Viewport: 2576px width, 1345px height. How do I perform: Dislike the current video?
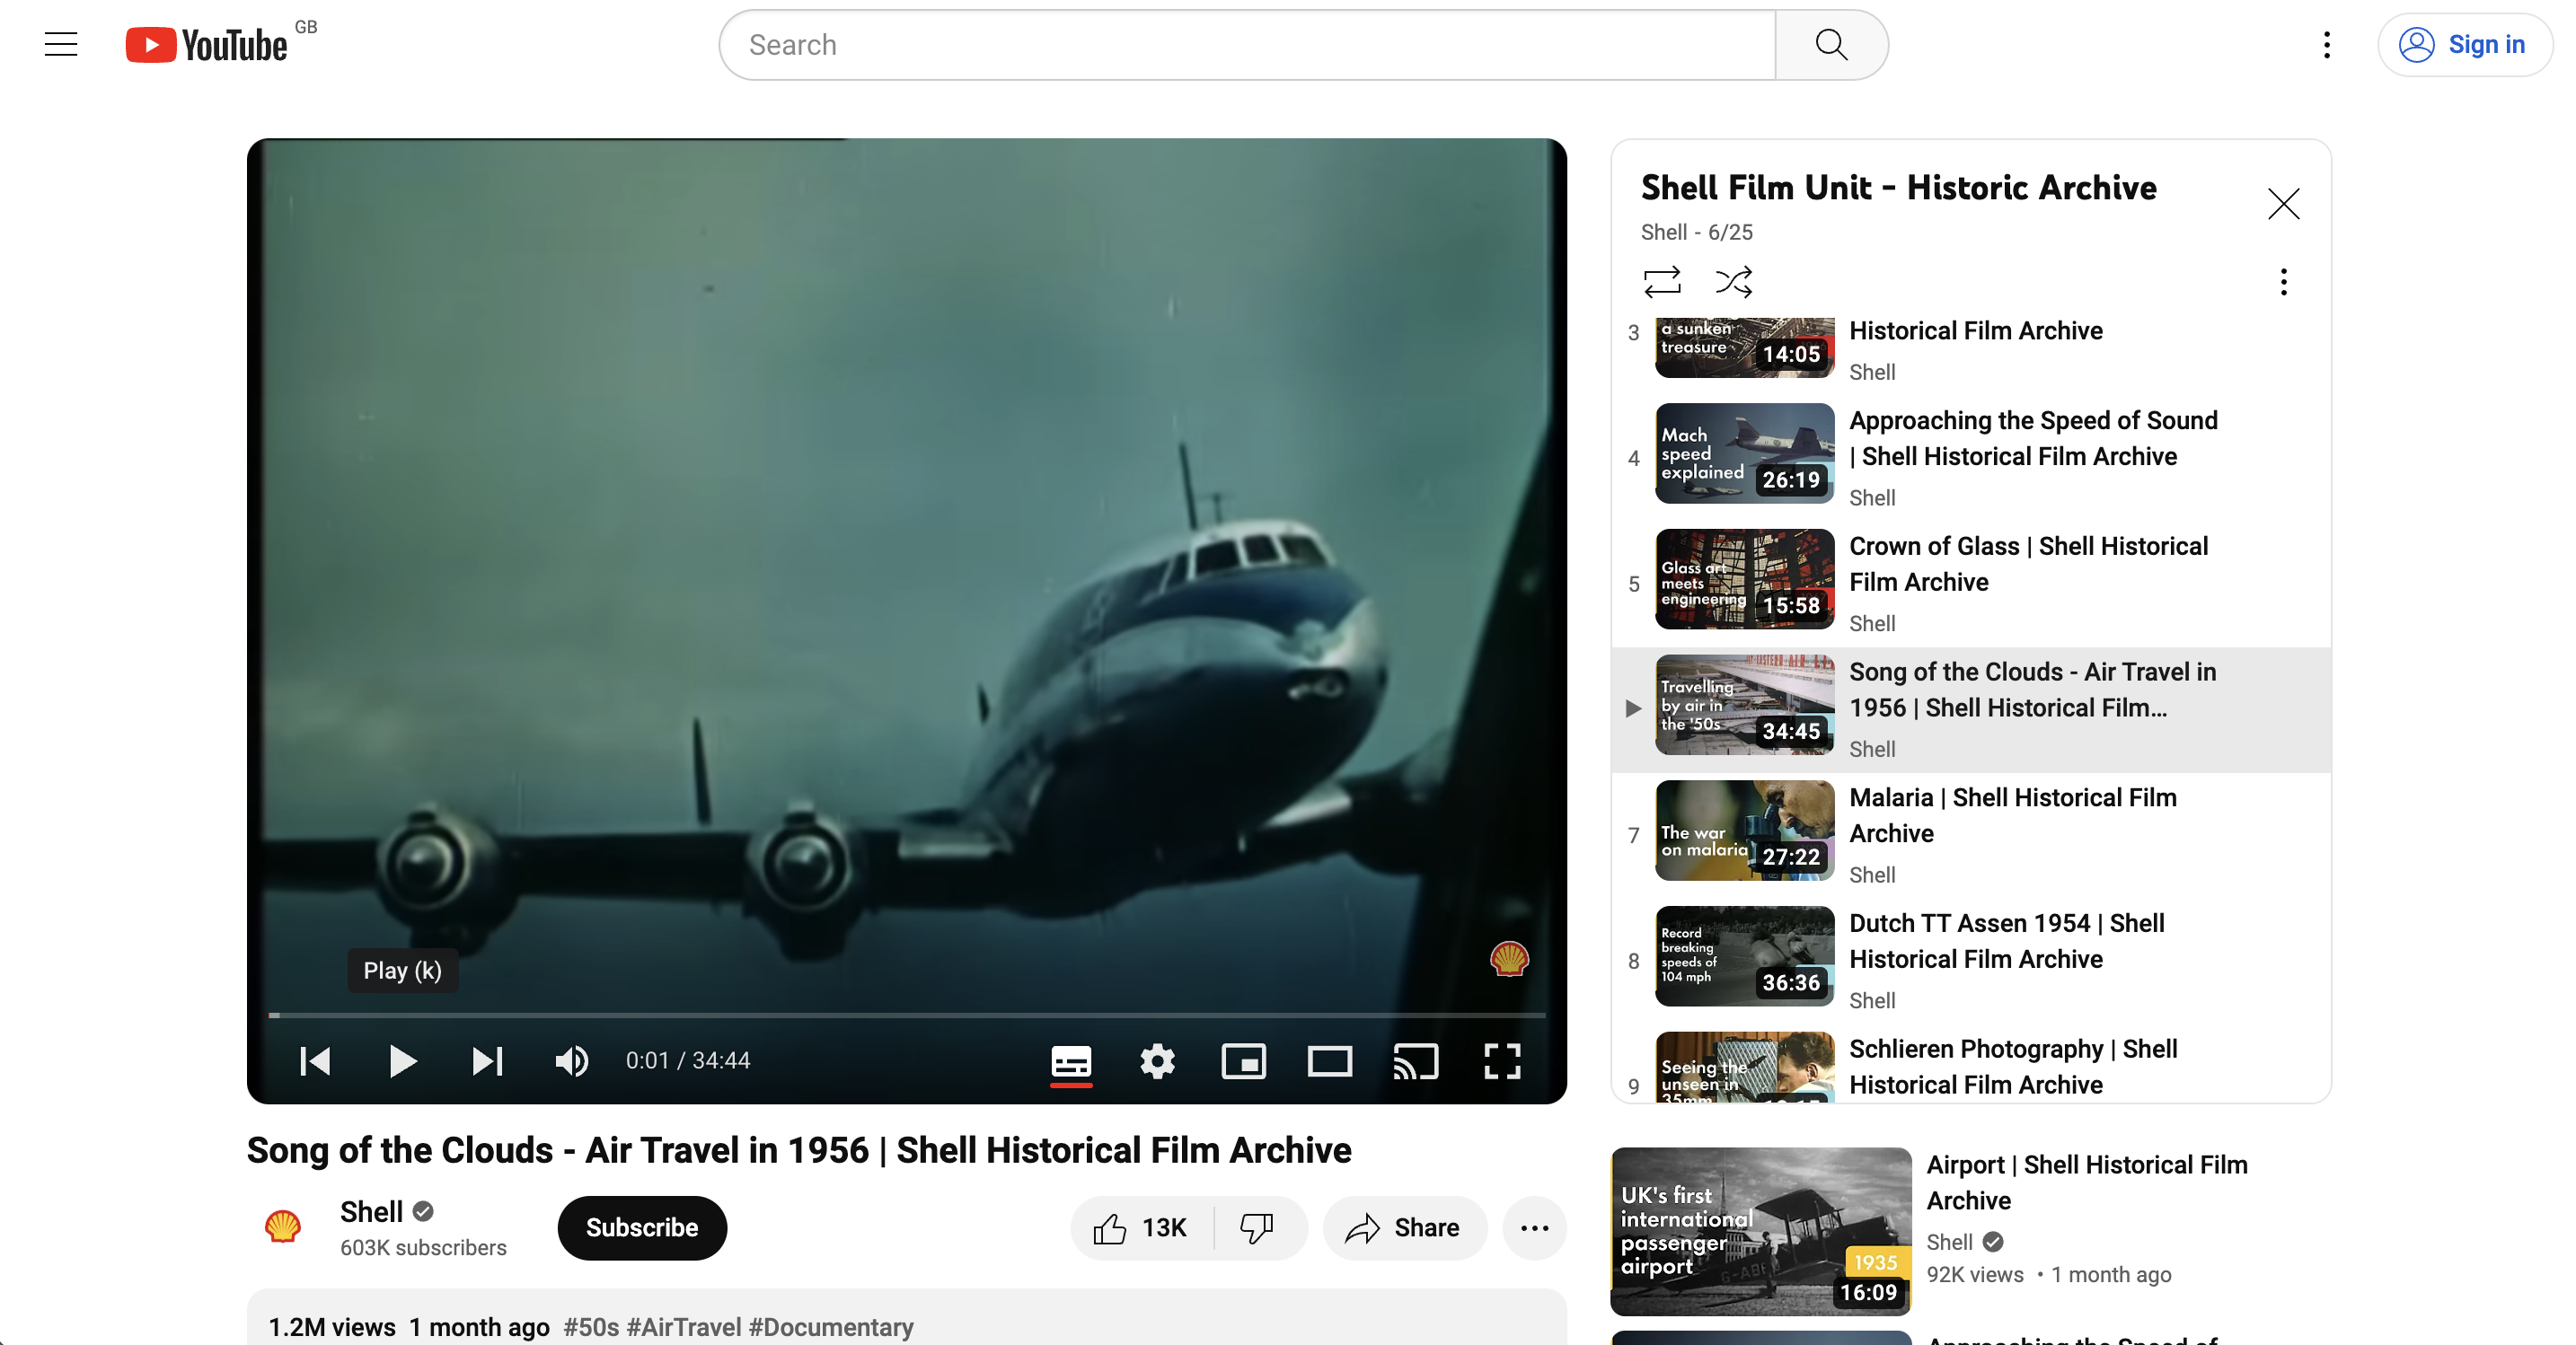point(1256,1228)
